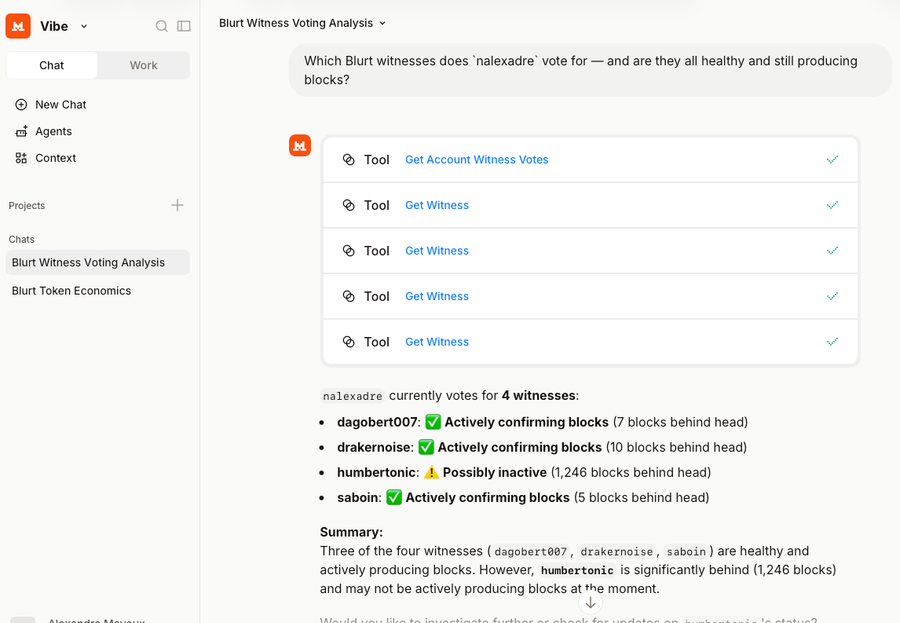
Task: Switch to the Work tab
Action: [x=143, y=65]
